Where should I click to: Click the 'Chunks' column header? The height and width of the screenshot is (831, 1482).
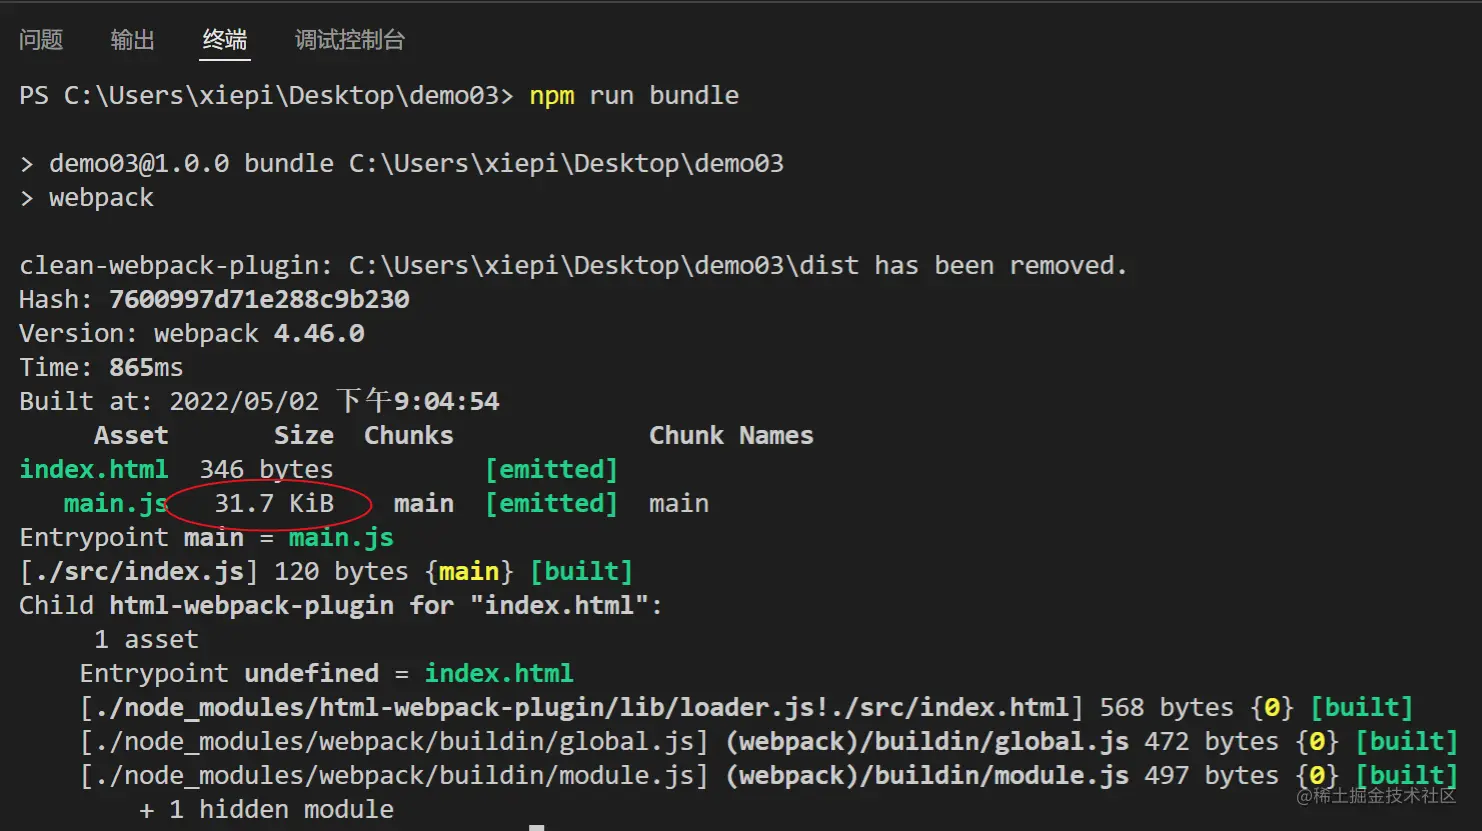[409, 436]
